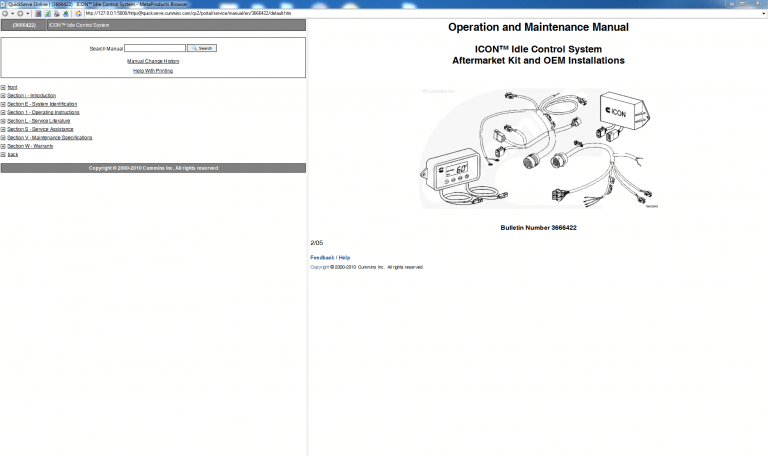The height and width of the screenshot is (456, 768).
Task: Open the Manual Change History link
Action: pyautogui.click(x=153, y=61)
